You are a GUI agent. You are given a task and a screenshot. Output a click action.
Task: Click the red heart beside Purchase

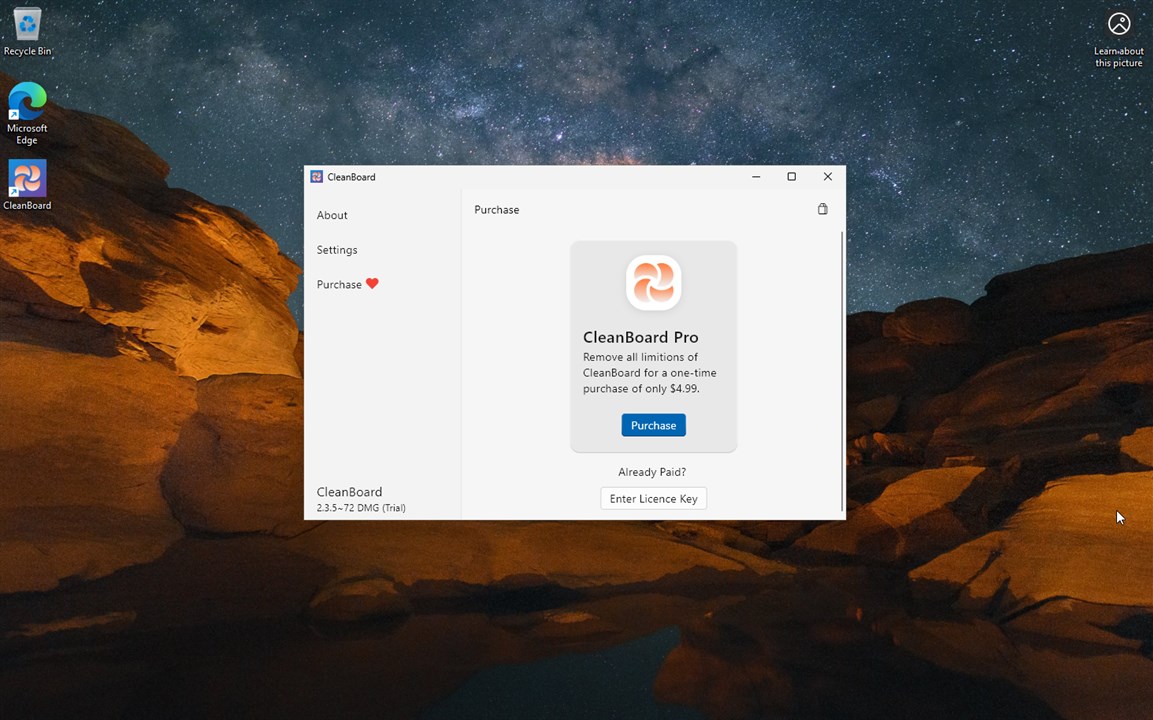pos(372,284)
